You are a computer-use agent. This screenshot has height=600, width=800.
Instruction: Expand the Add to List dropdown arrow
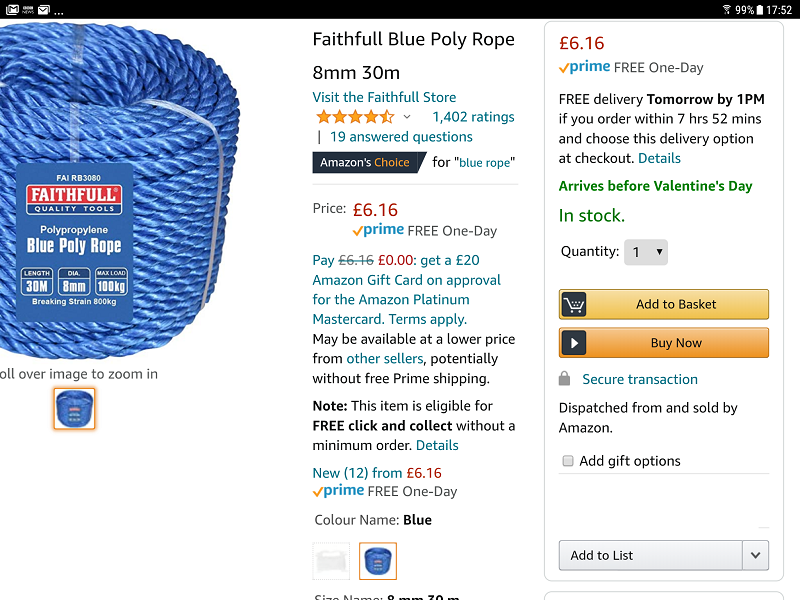click(756, 555)
